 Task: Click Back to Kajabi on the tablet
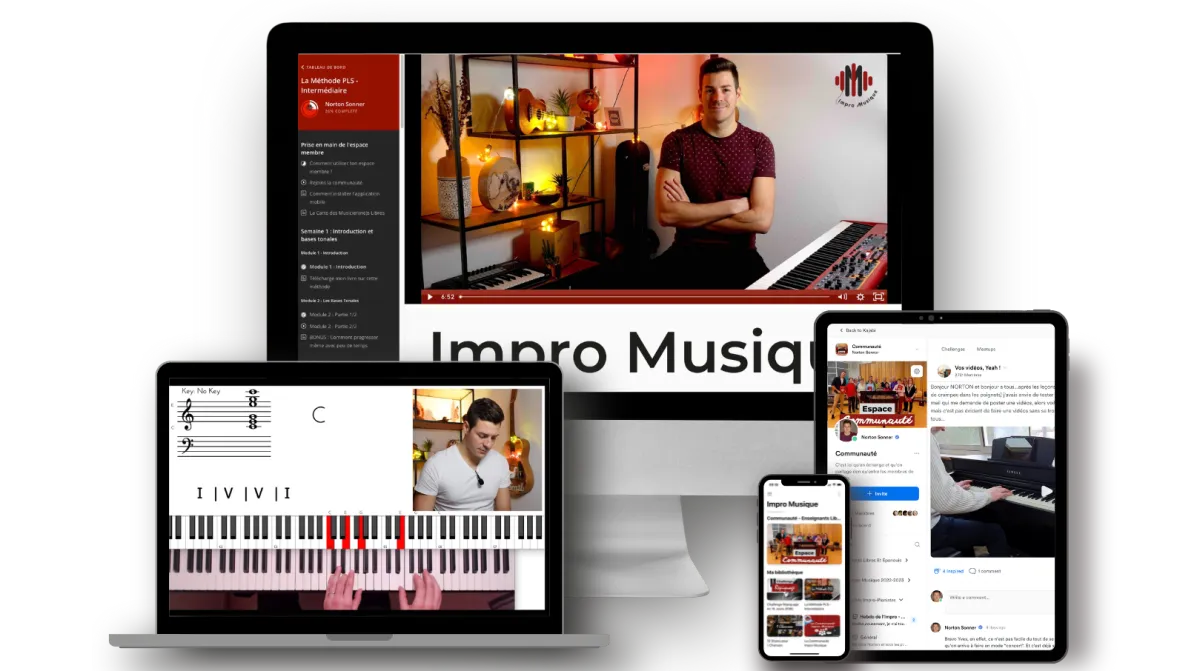[x=858, y=330]
